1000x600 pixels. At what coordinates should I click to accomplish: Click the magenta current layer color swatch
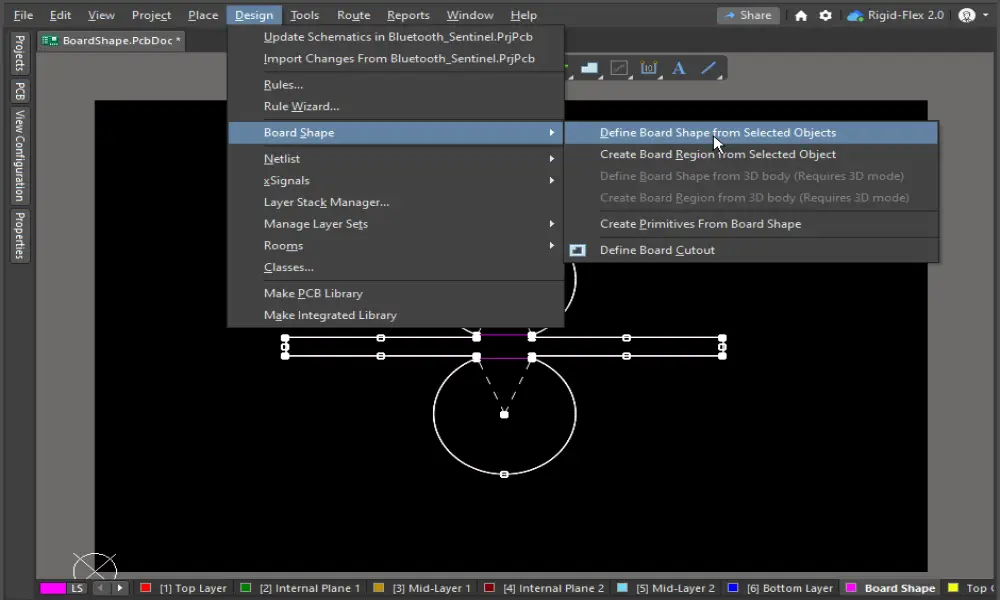(53, 588)
